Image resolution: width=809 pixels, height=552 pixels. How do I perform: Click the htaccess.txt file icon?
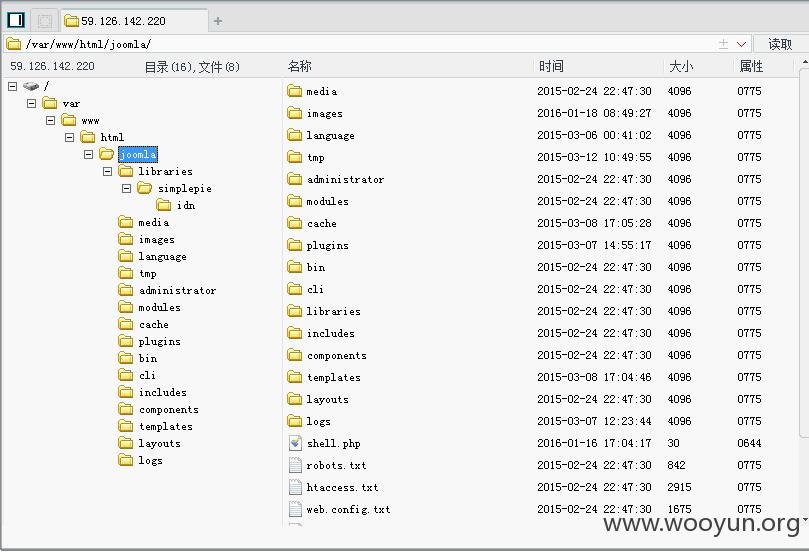pos(295,487)
